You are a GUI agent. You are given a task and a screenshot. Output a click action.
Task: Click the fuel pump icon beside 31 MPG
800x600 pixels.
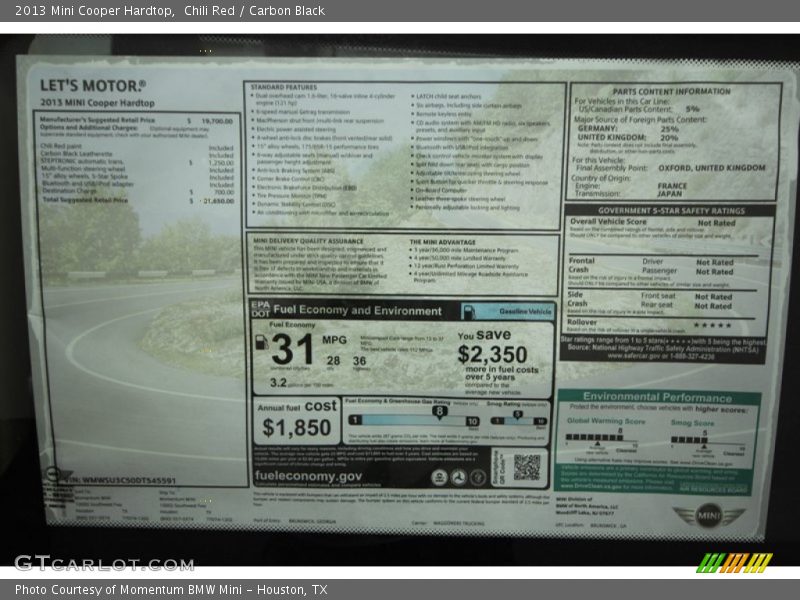(262, 342)
